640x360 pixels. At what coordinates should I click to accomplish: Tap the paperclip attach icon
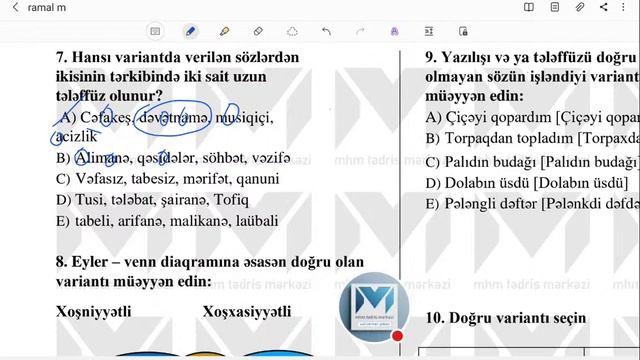(x=580, y=7)
